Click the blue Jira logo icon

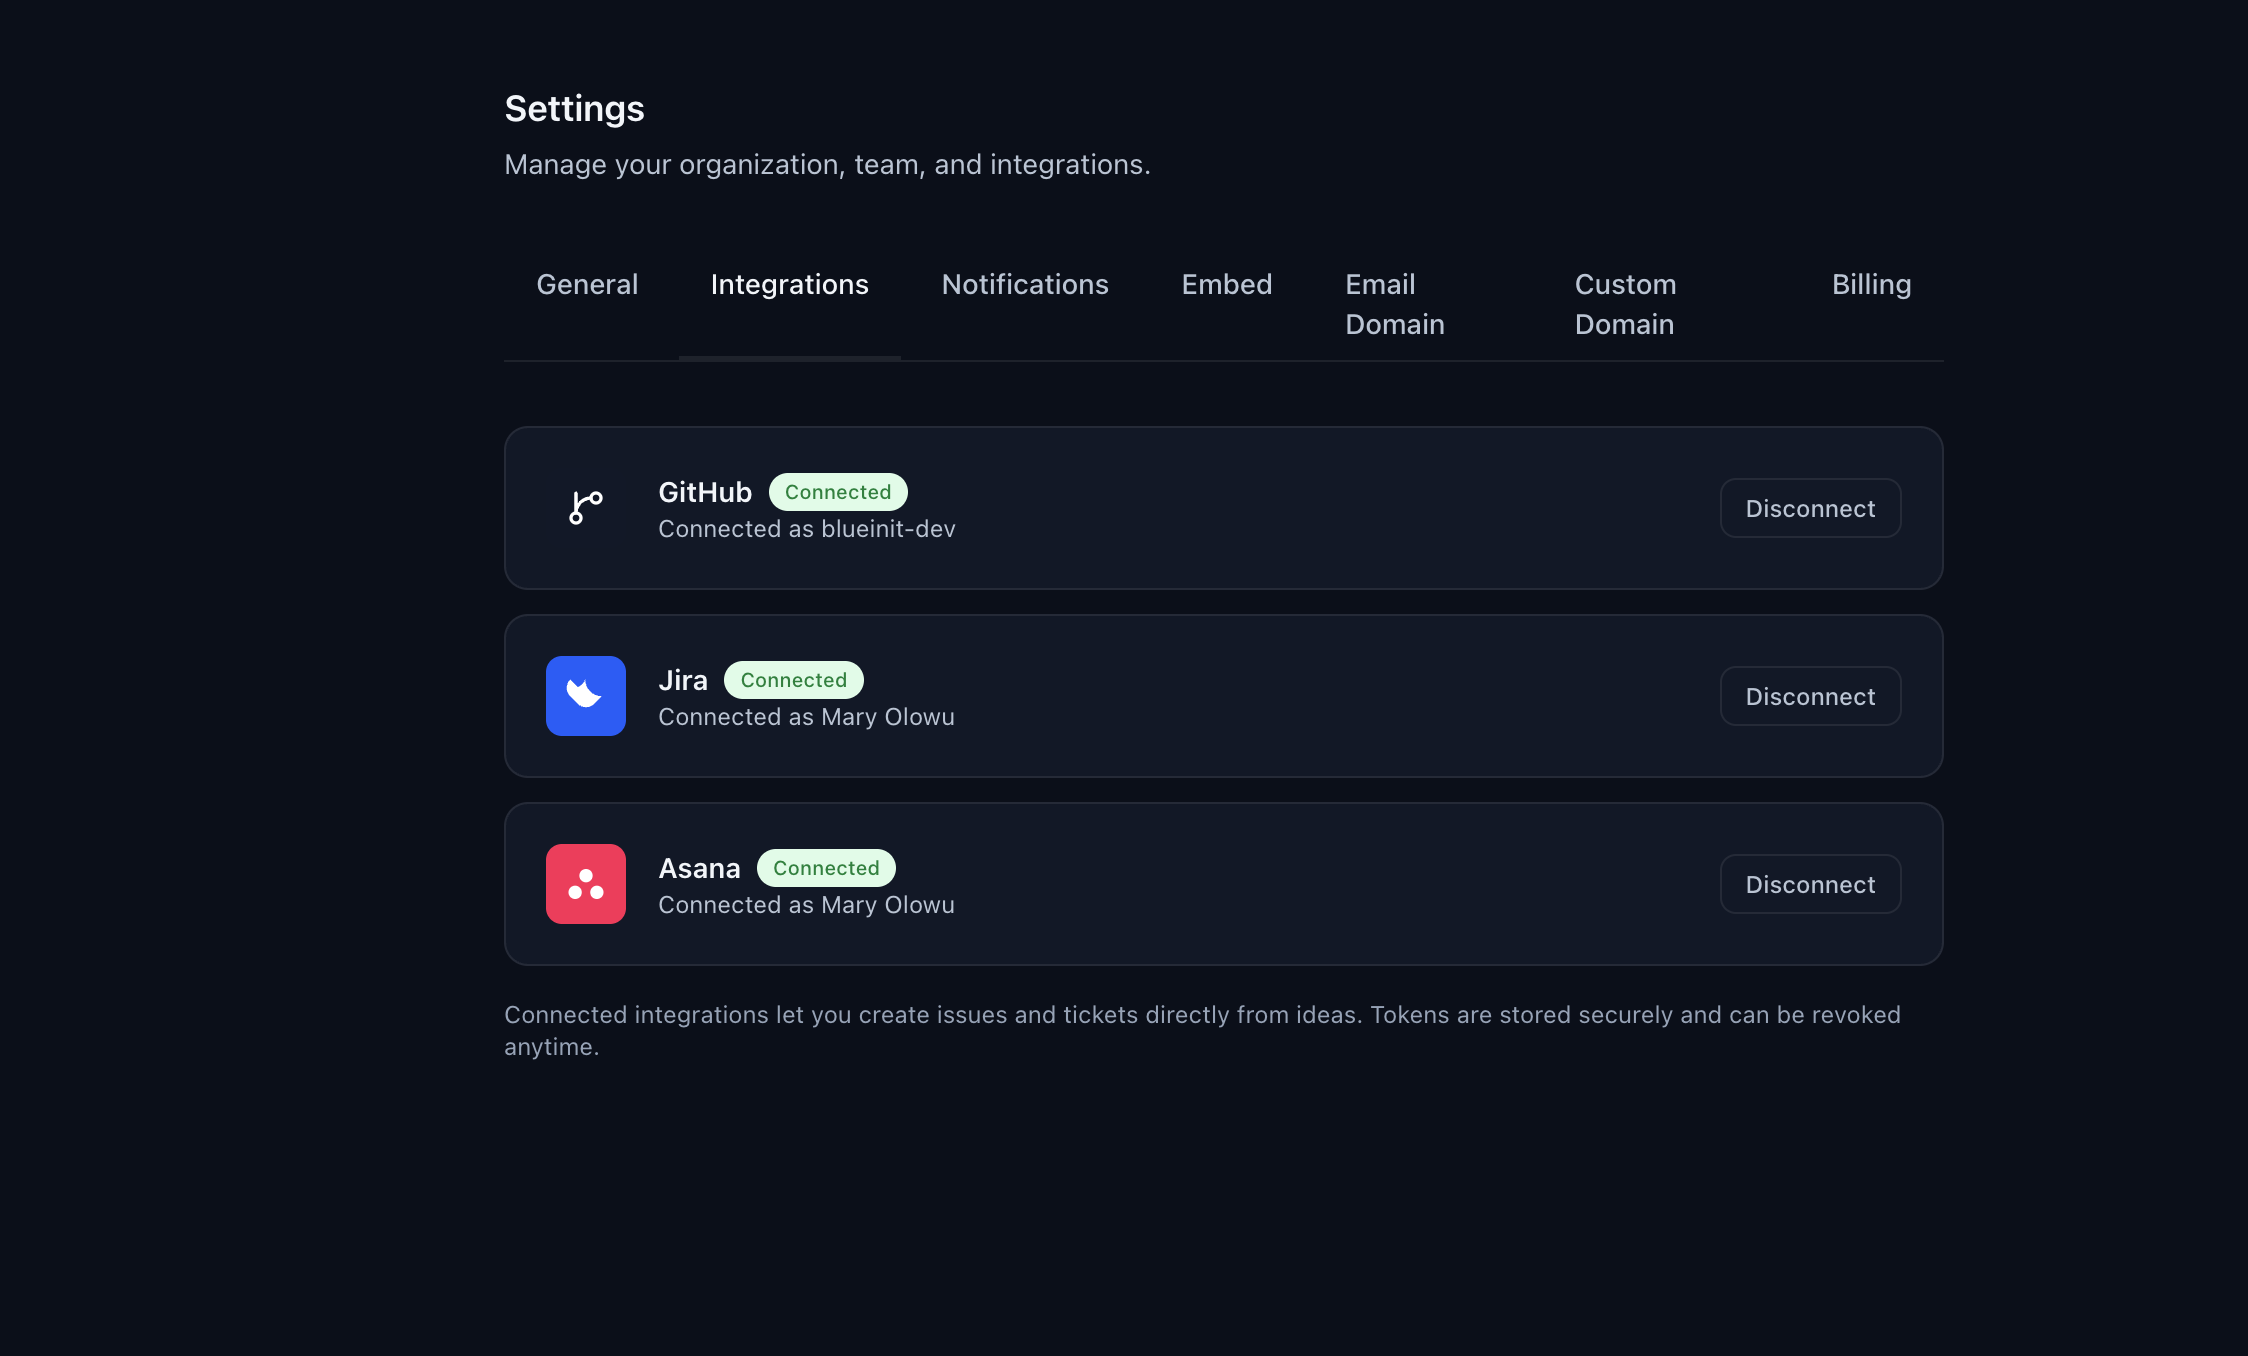pyautogui.click(x=586, y=696)
